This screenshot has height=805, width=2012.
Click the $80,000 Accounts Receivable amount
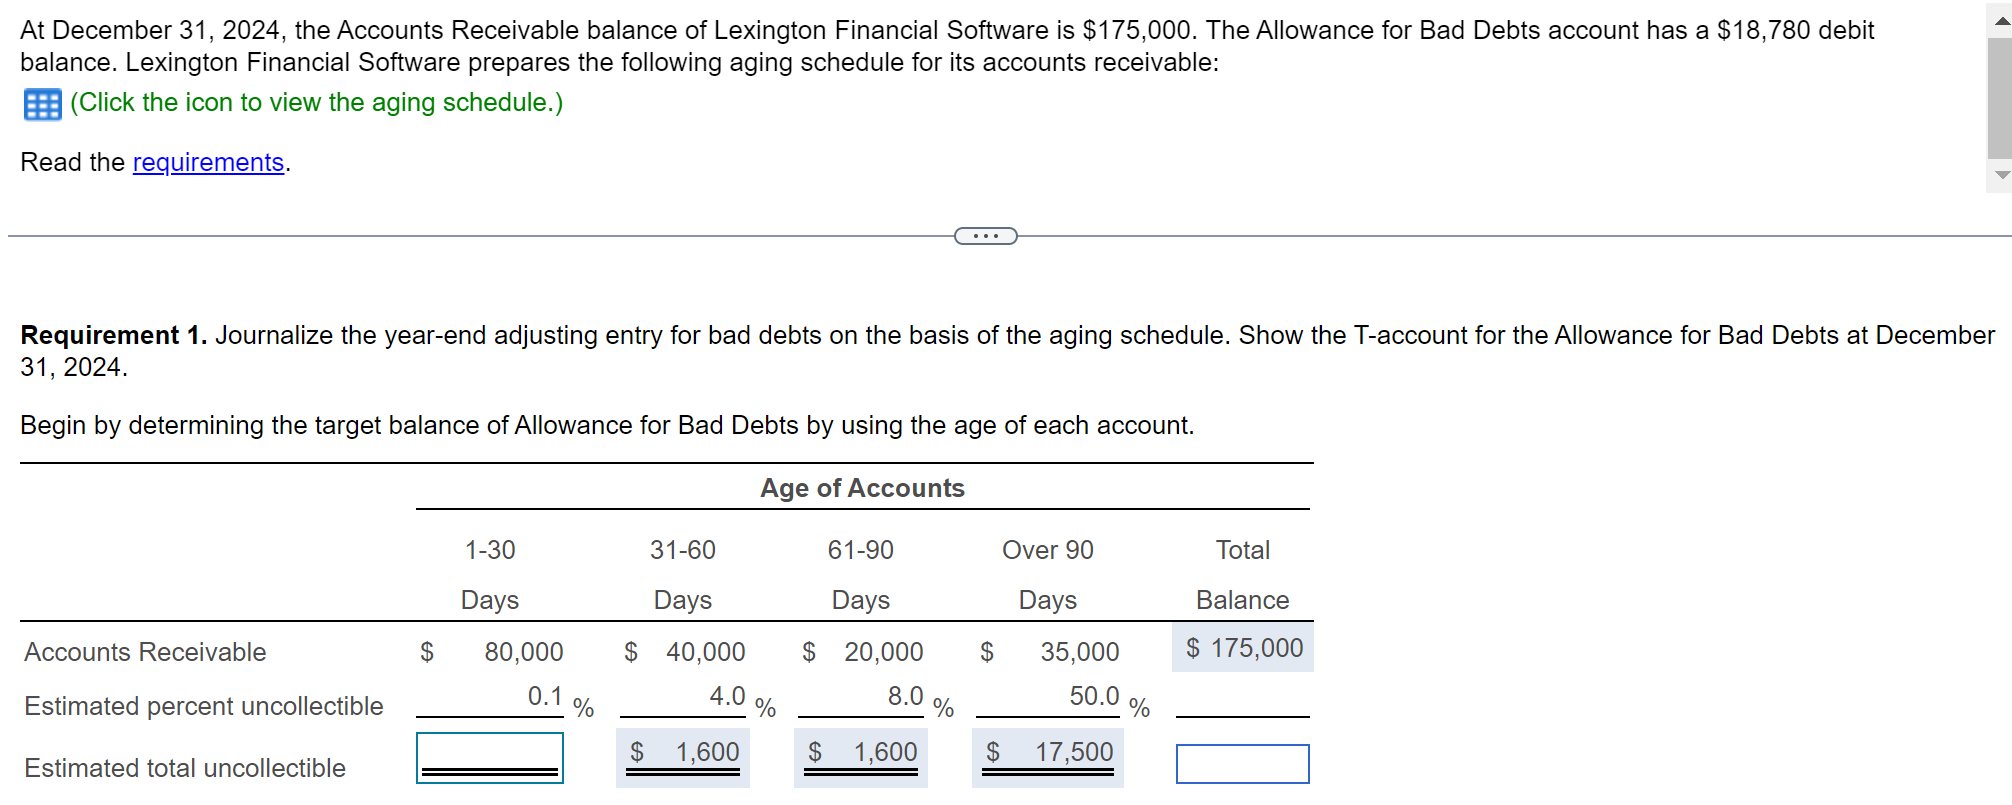522,651
